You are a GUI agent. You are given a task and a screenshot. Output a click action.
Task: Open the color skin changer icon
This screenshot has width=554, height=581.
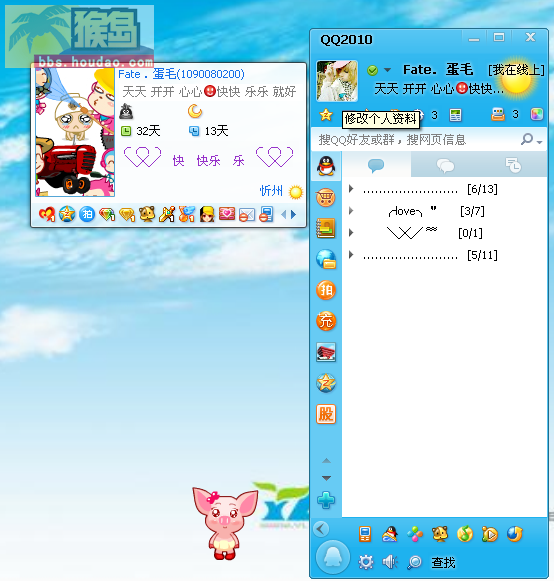537,114
